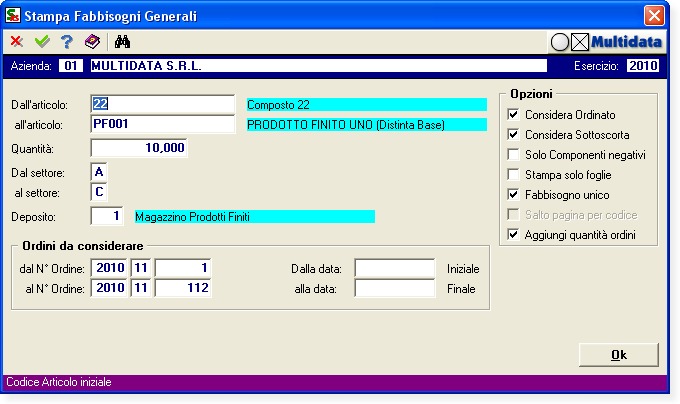Click Magazzino Prodotti Finiti description
680x404 pixels.
255,217
